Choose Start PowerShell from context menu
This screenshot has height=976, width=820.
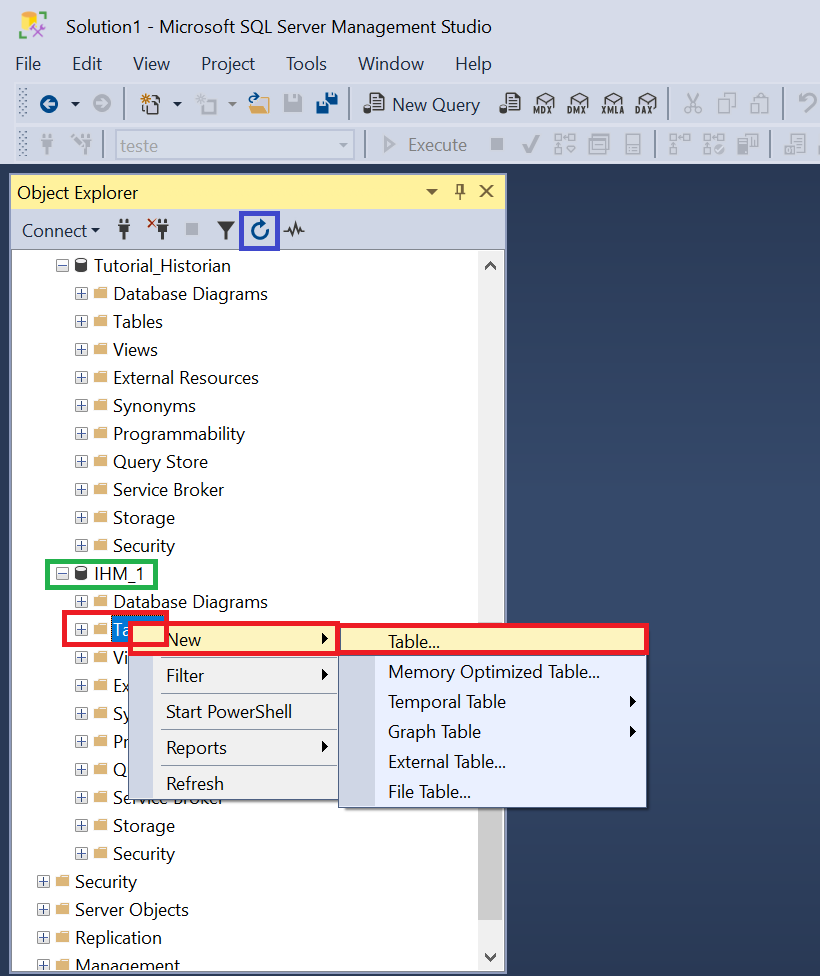(234, 711)
